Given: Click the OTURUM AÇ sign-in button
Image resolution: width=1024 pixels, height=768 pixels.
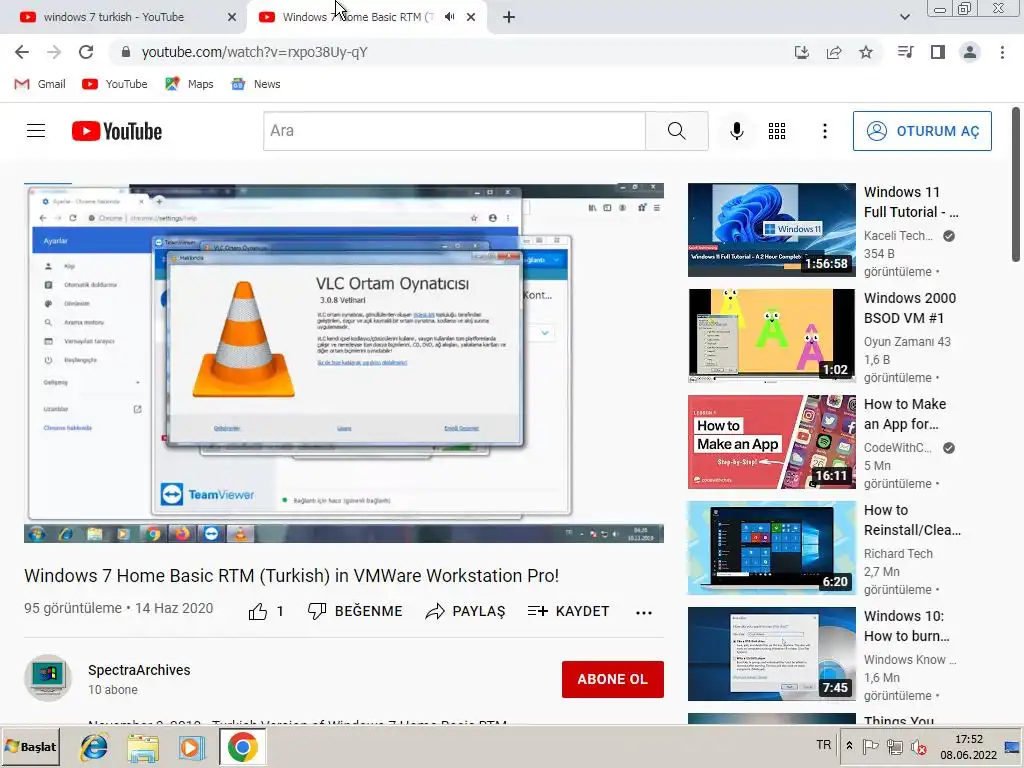Looking at the screenshot, I should pyautogui.click(x=922, y=131).
